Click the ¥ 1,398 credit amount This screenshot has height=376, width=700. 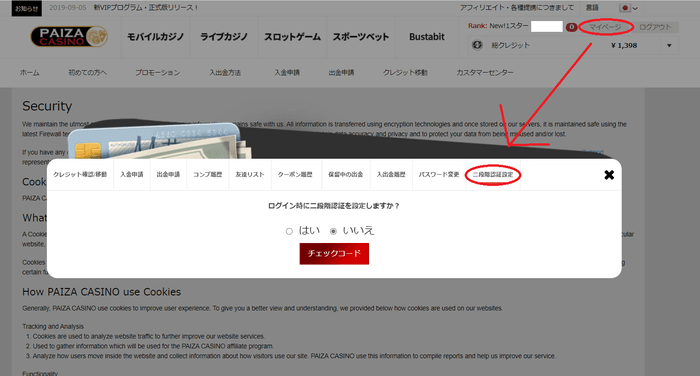point(624,46)
